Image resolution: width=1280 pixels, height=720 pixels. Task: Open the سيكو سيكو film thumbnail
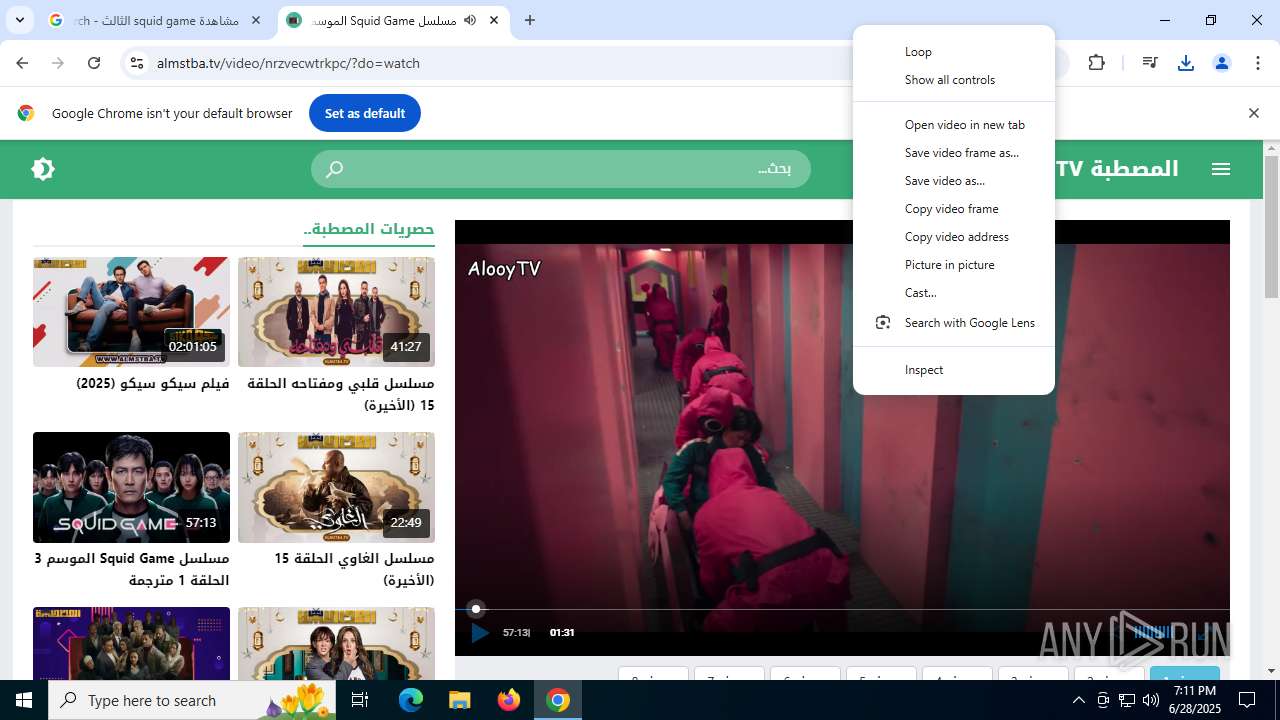131,312
